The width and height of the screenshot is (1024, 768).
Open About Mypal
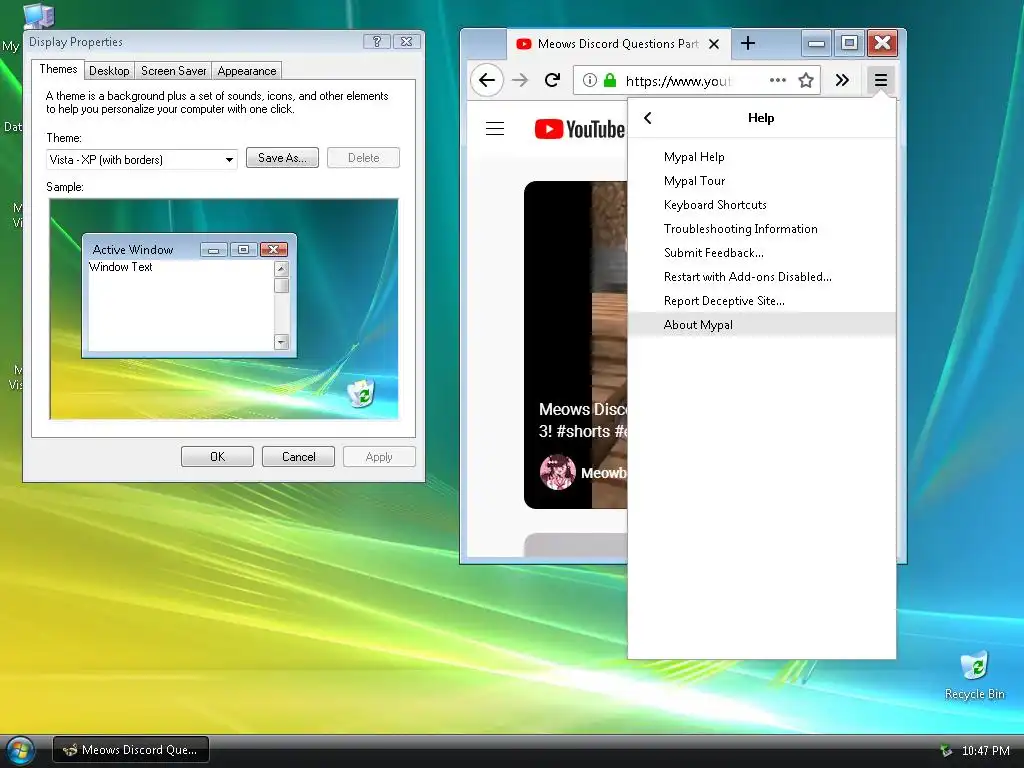pyautogui.click(x=761, y=325)
